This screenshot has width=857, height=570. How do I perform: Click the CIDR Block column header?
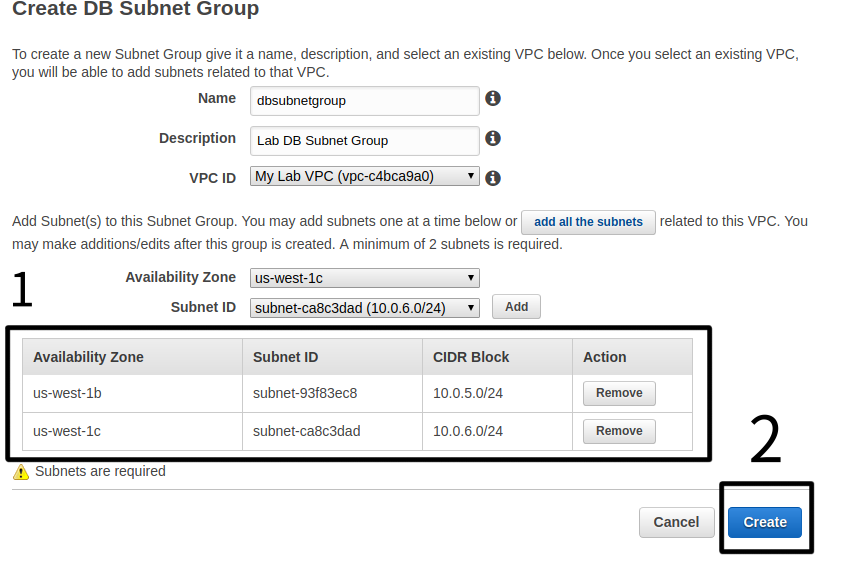[x=471, y=357]
